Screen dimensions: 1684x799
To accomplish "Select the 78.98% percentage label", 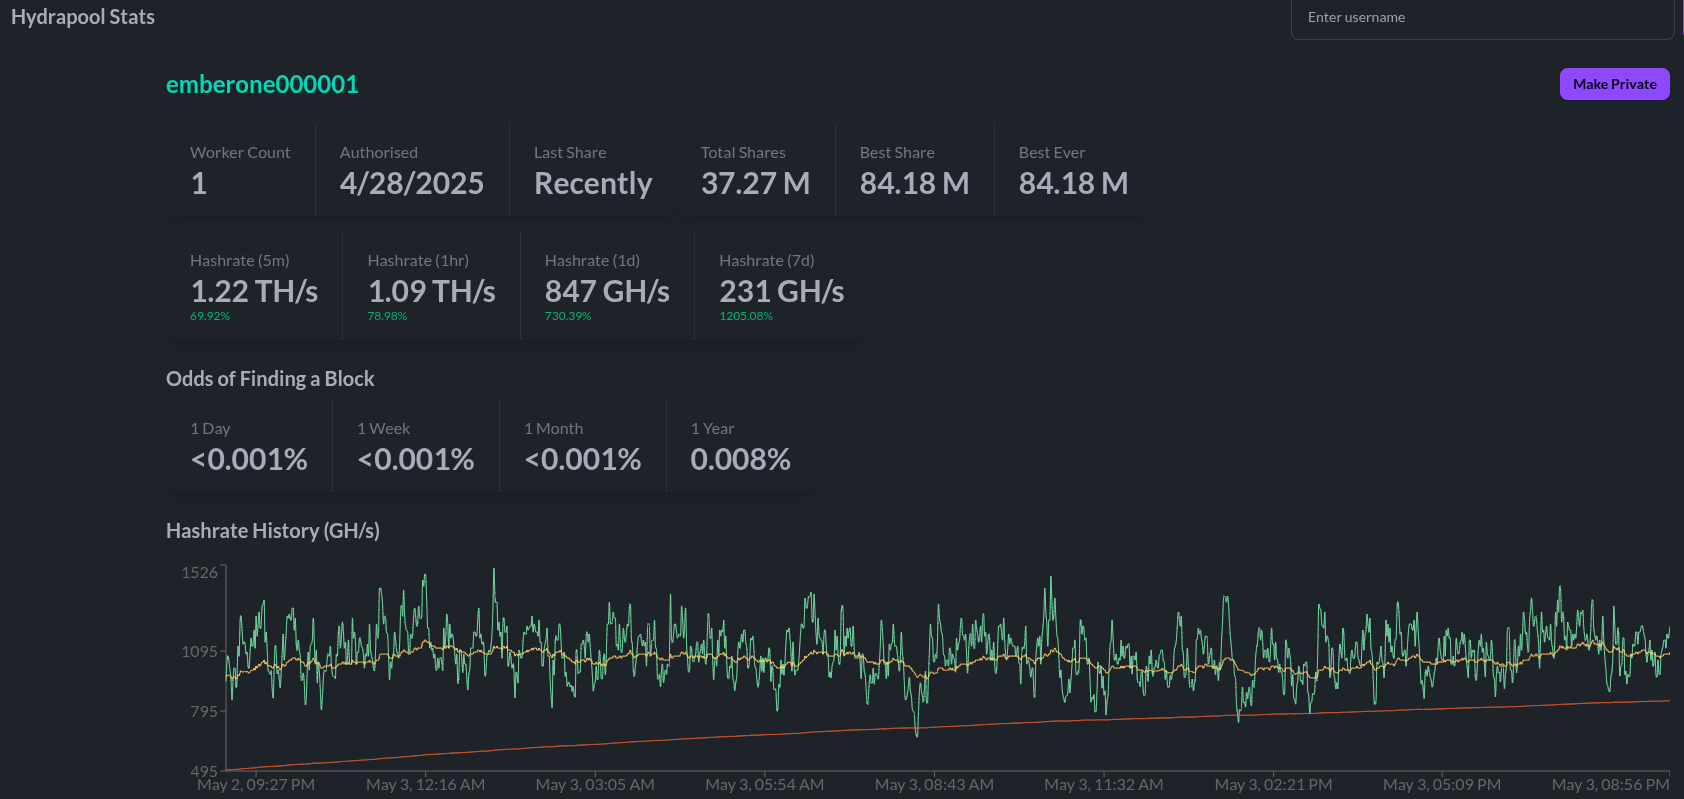I will (x=387, y=316).
